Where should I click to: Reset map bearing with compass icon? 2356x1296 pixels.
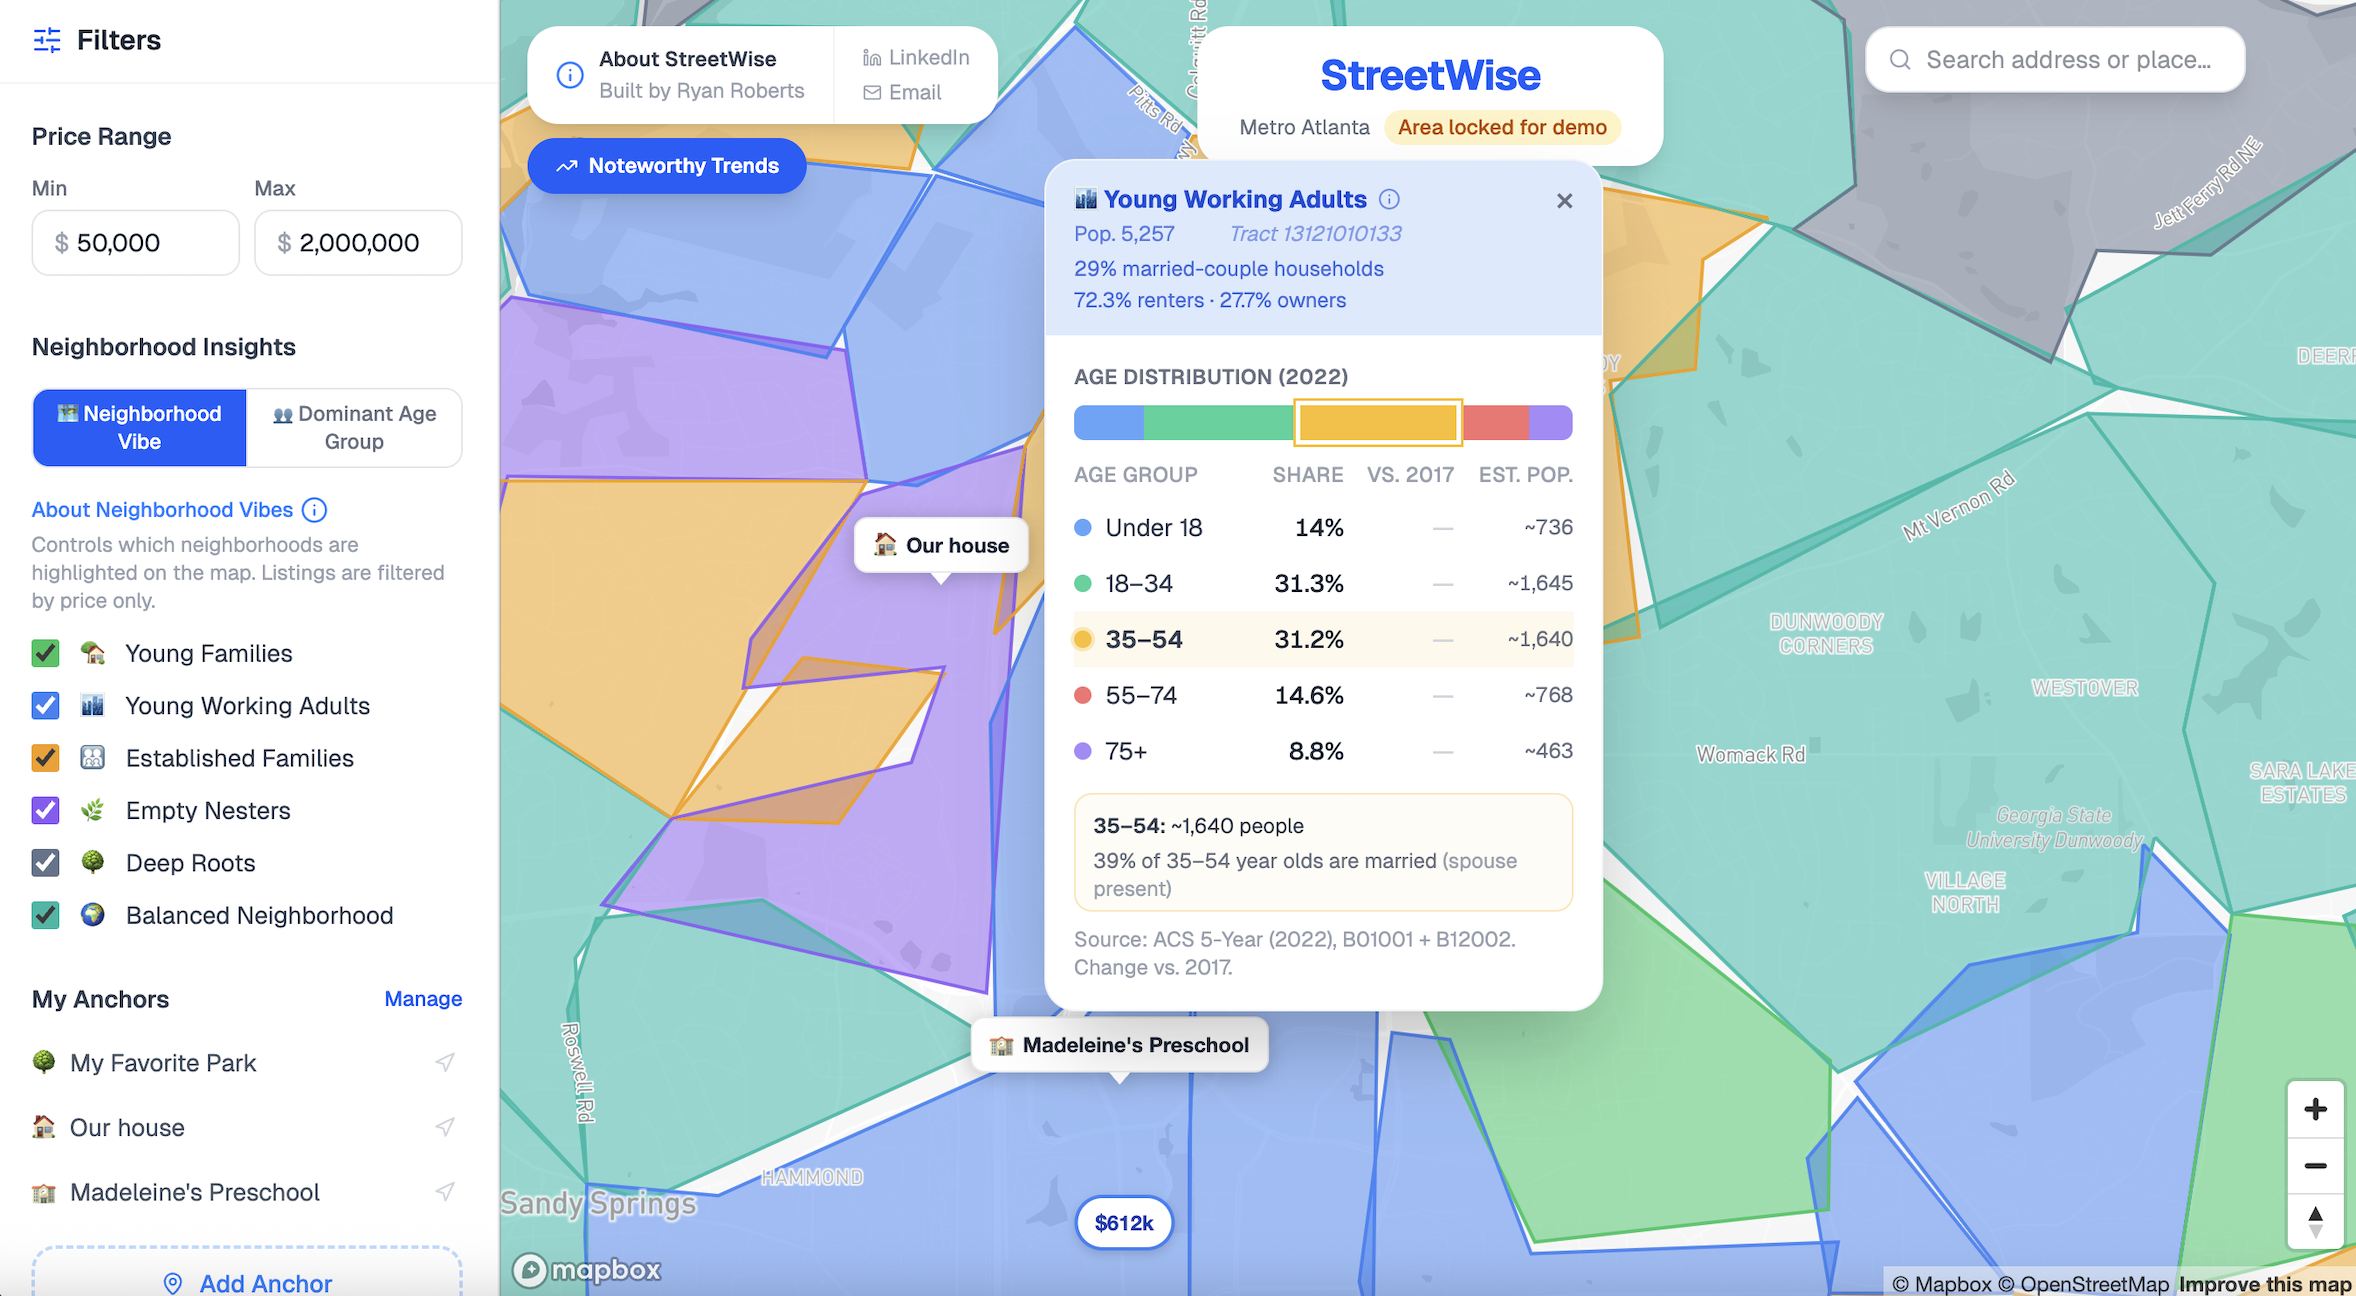point(2315,1222)
